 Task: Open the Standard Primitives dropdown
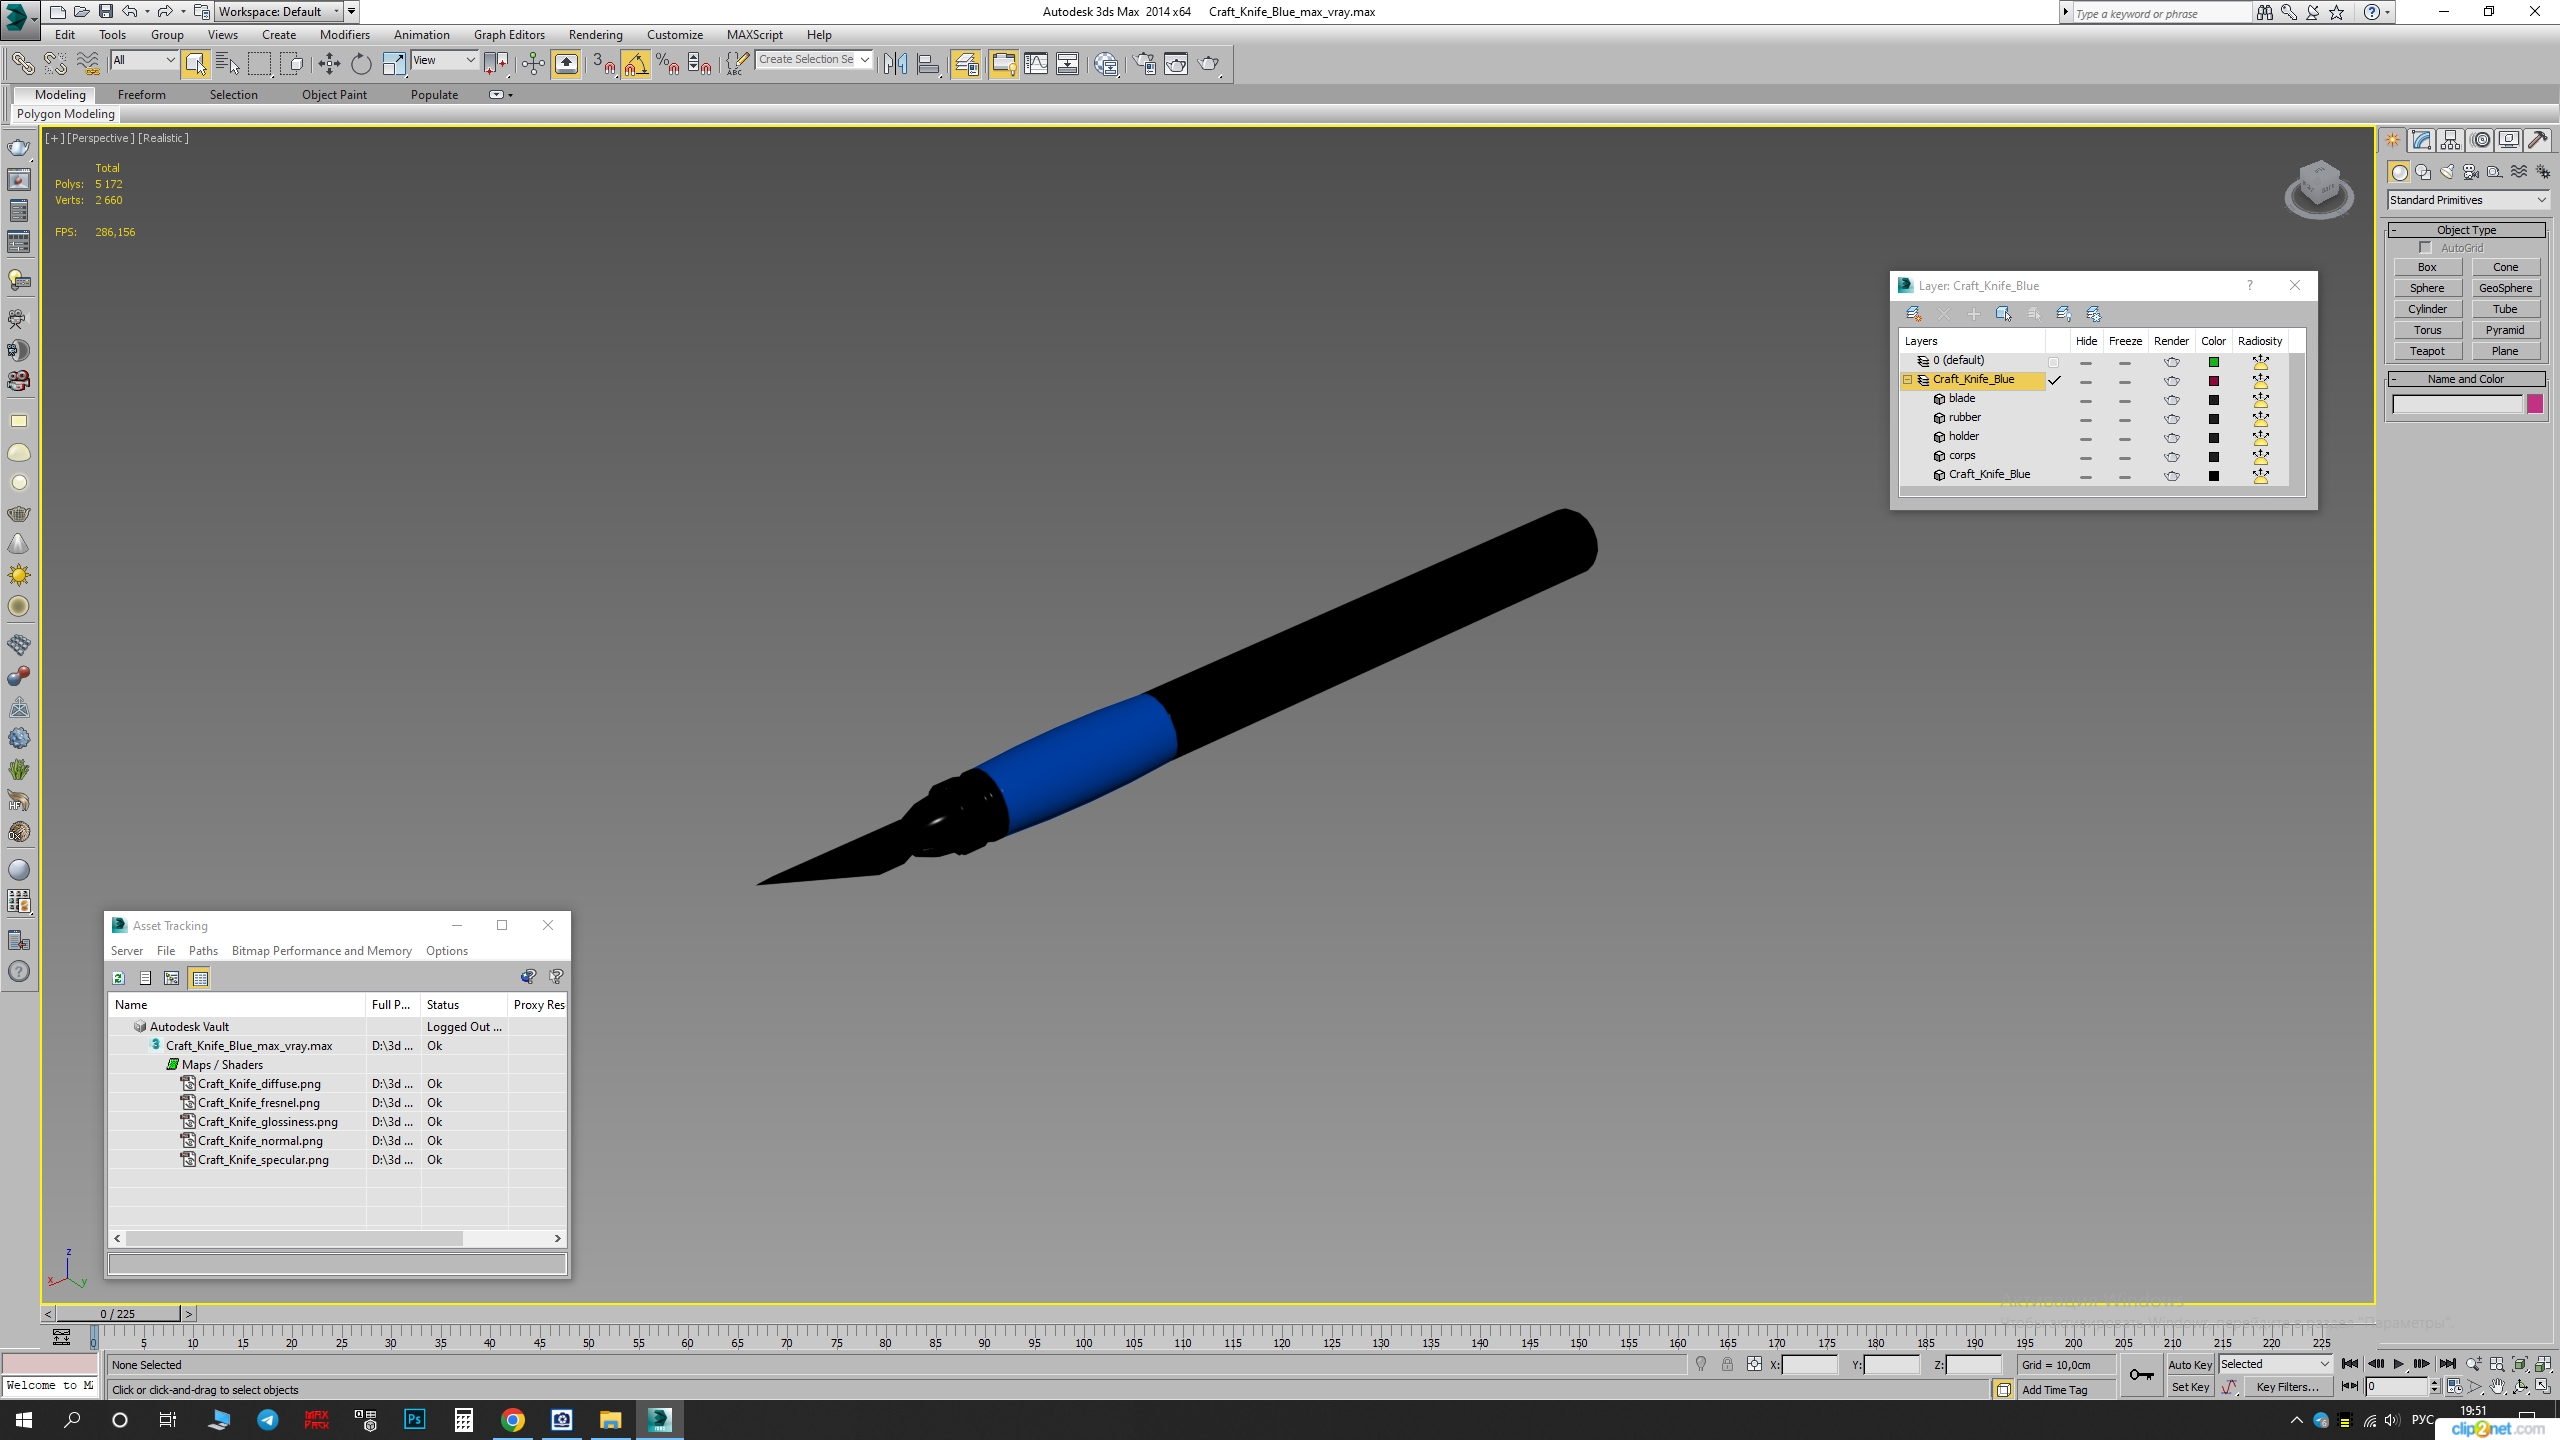(2466, 200)
